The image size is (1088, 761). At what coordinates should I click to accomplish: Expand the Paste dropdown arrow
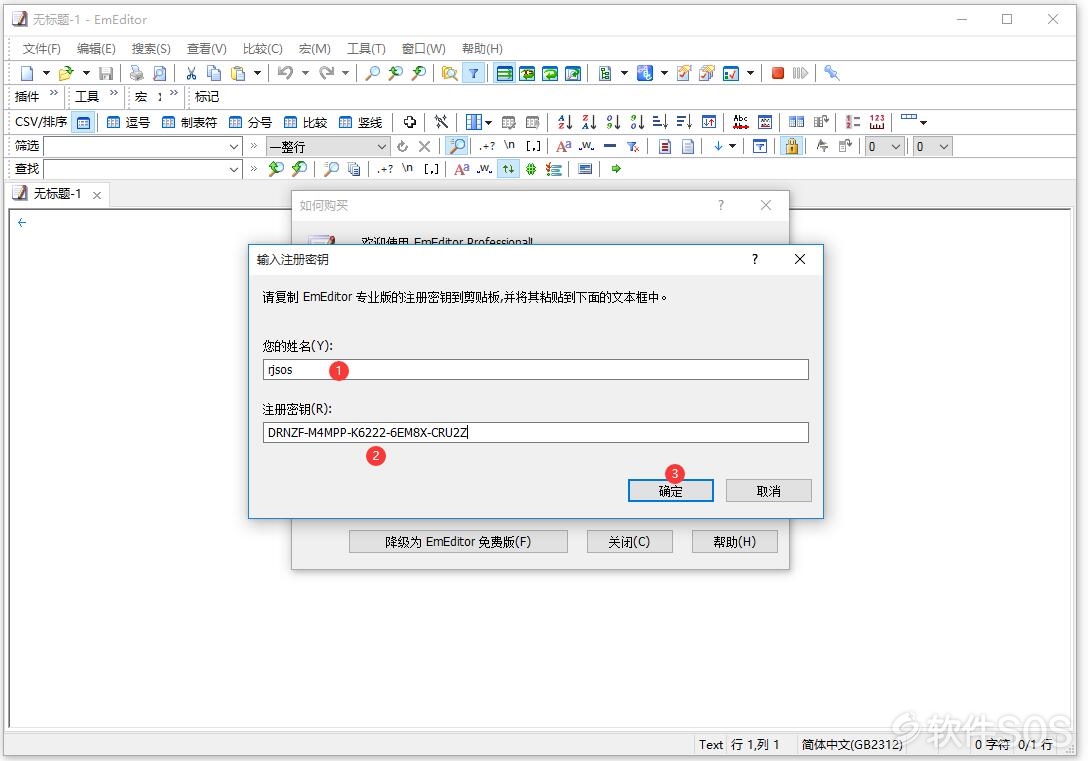click(257, 73)
